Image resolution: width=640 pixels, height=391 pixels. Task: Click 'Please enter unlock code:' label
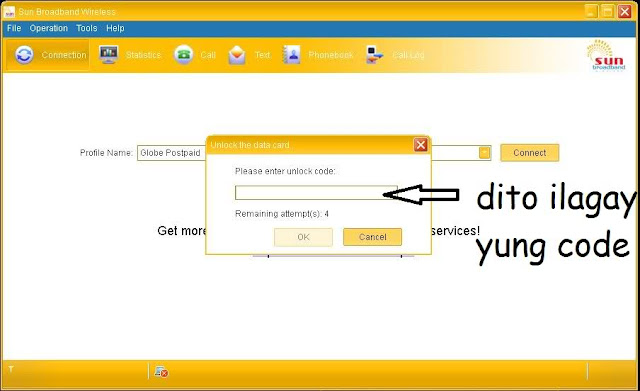285,171
